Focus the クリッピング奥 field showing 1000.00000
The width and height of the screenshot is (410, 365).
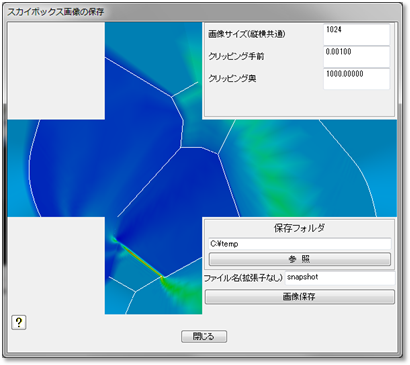coord(356,79)
